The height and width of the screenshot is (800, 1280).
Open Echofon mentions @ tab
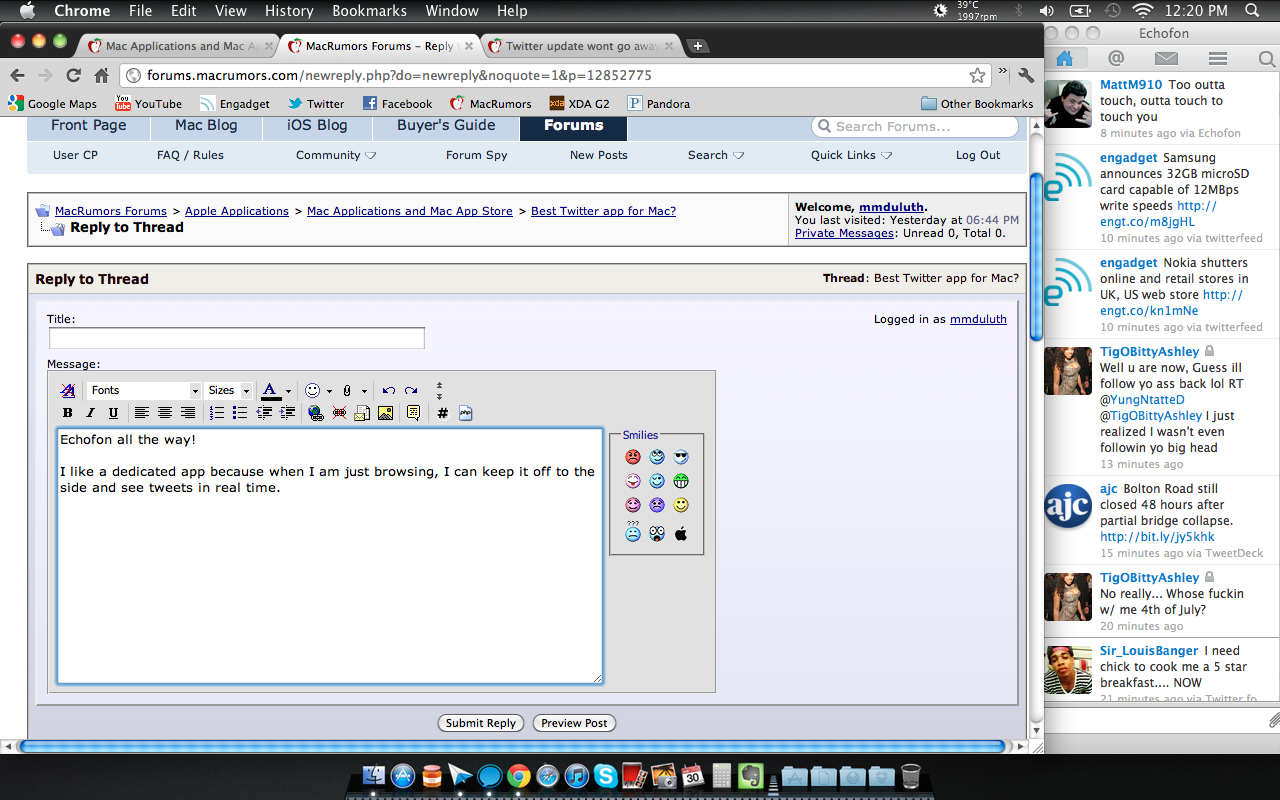click(x=1116, y=59)
